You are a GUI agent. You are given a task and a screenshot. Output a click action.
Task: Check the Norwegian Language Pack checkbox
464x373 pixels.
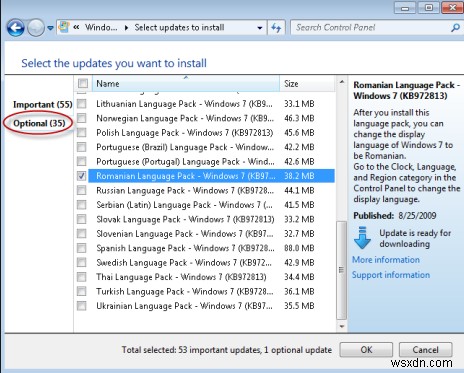pyautogui.click(x=81, y=118)
